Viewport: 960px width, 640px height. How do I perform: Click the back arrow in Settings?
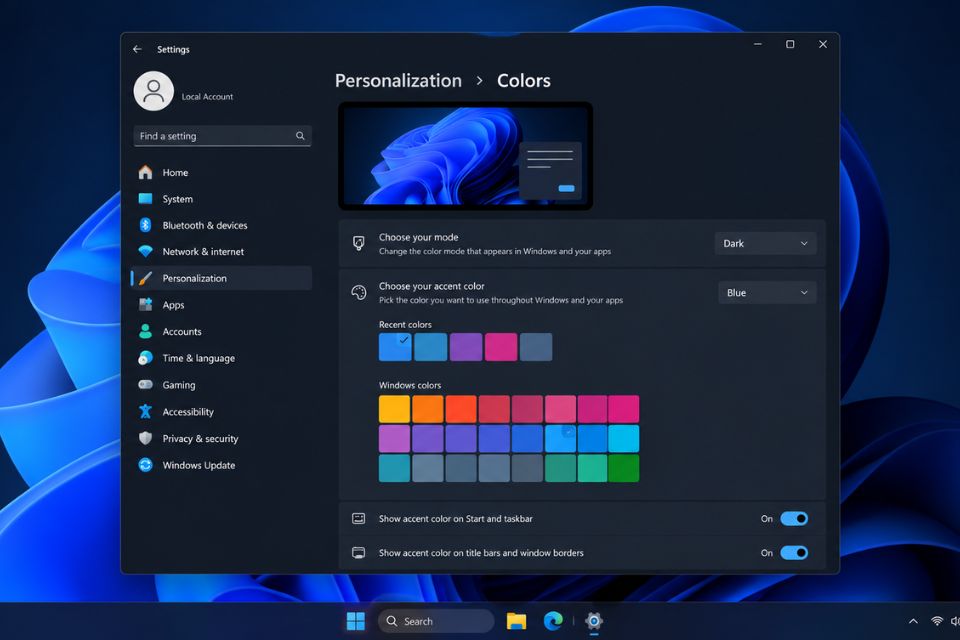click(137, 49)
